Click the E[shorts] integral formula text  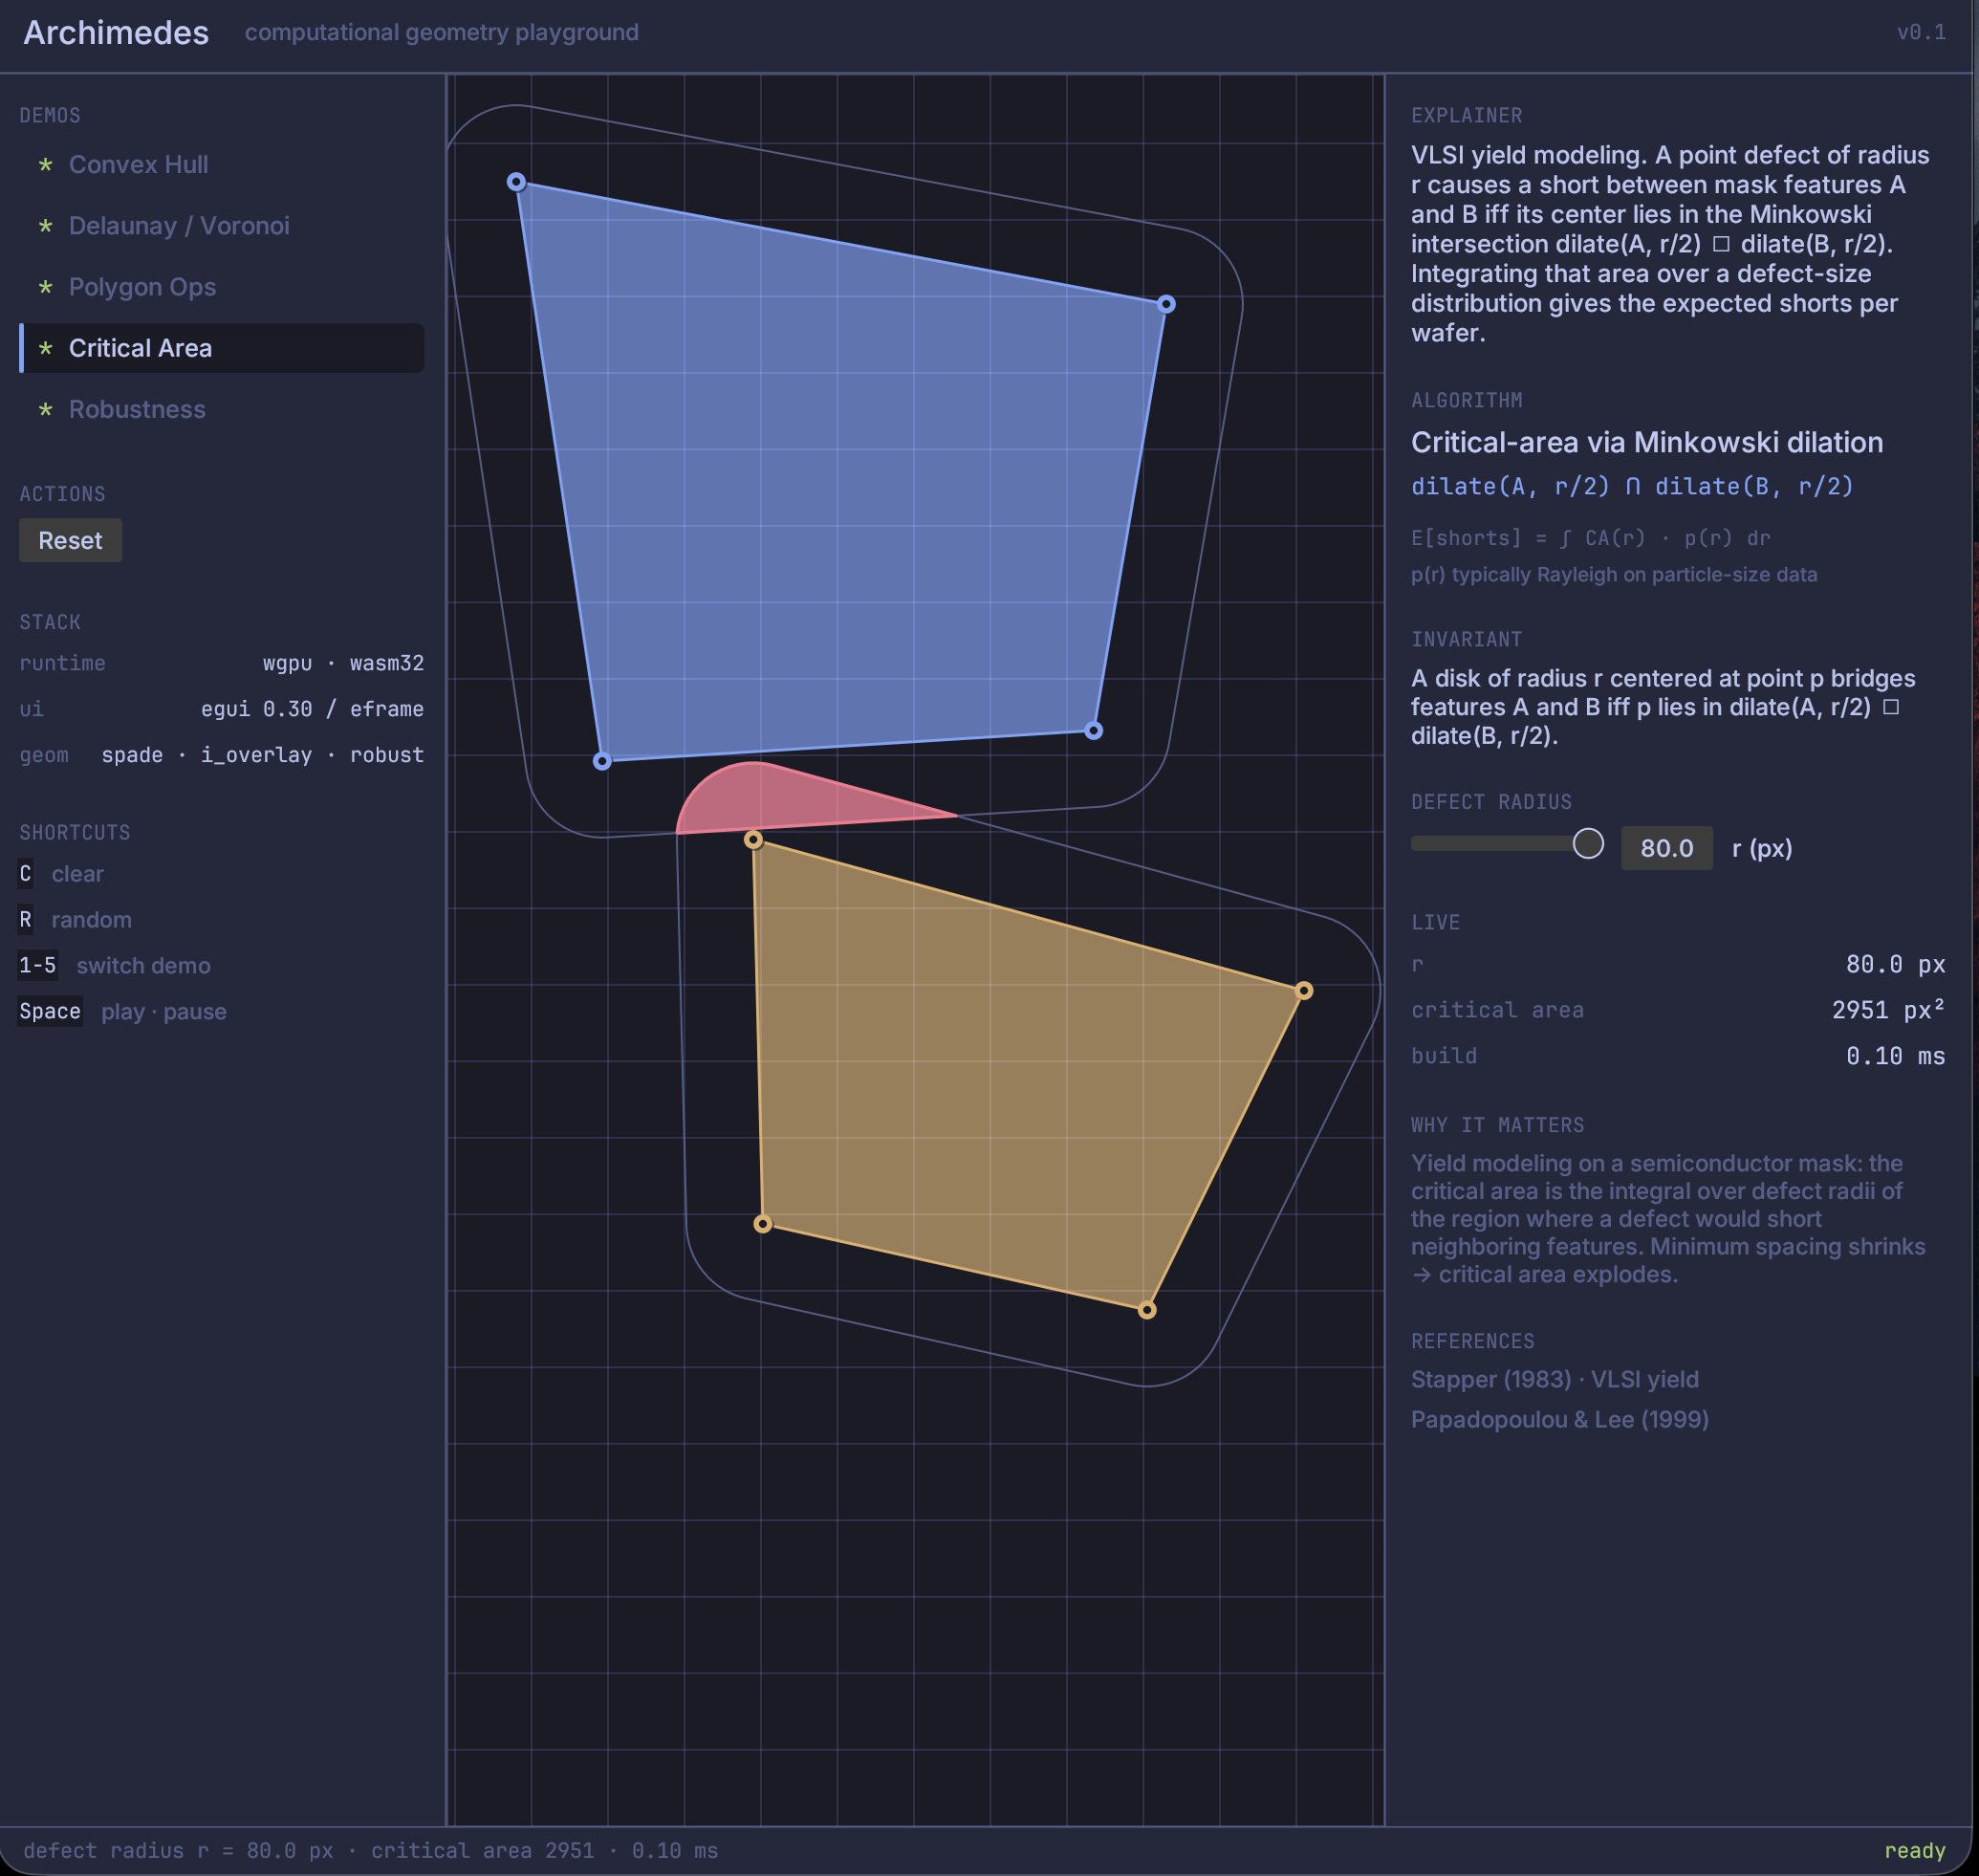pos(1590,538)
